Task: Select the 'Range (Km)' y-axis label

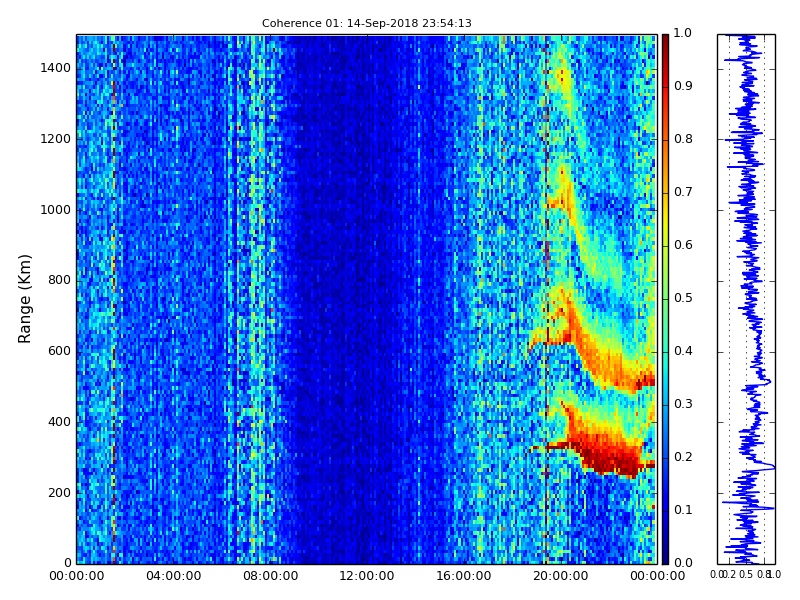Action: pyautogui.click(x=24, y=299)
